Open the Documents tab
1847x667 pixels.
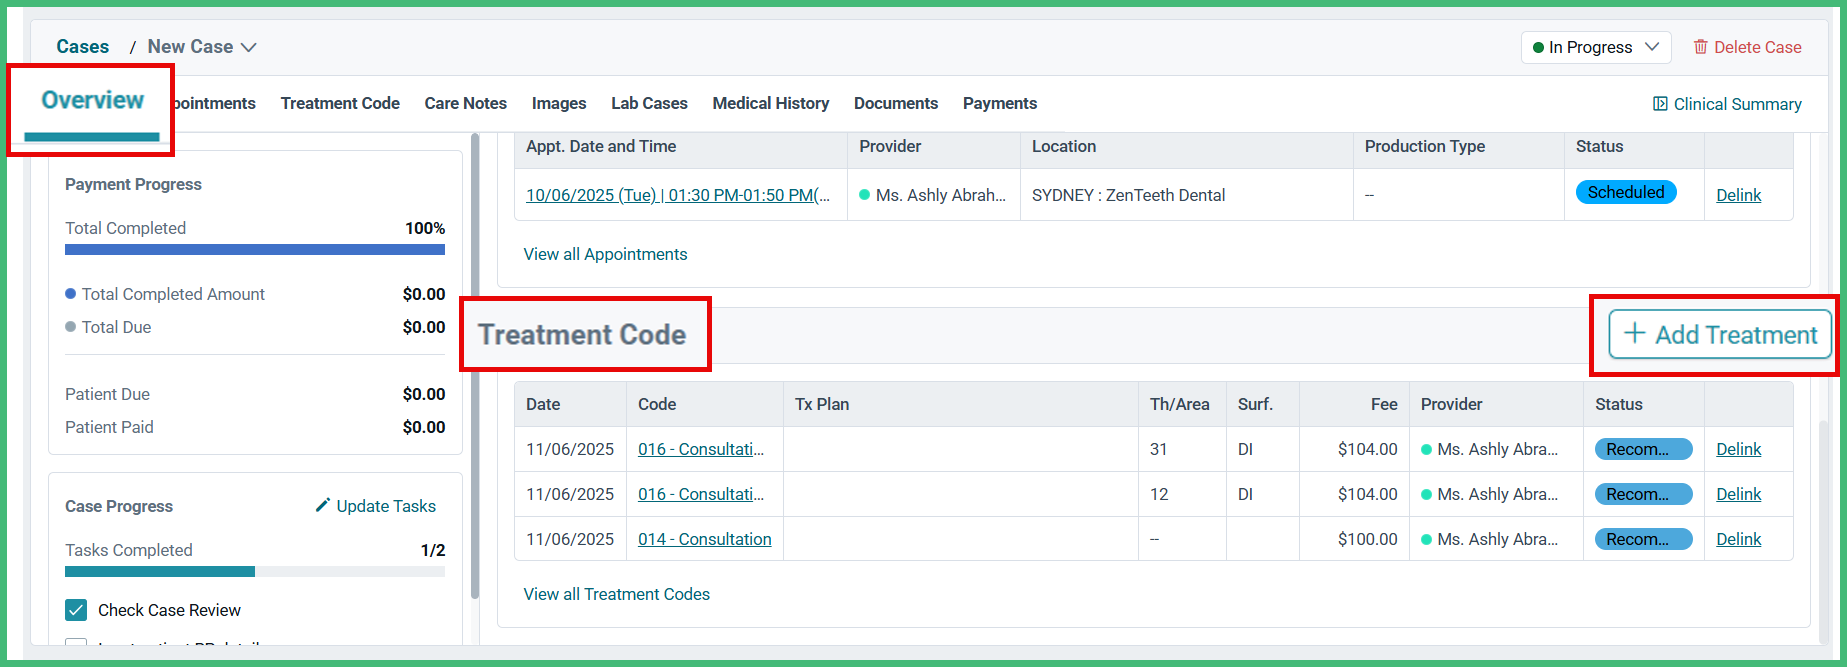coord(896,103)
